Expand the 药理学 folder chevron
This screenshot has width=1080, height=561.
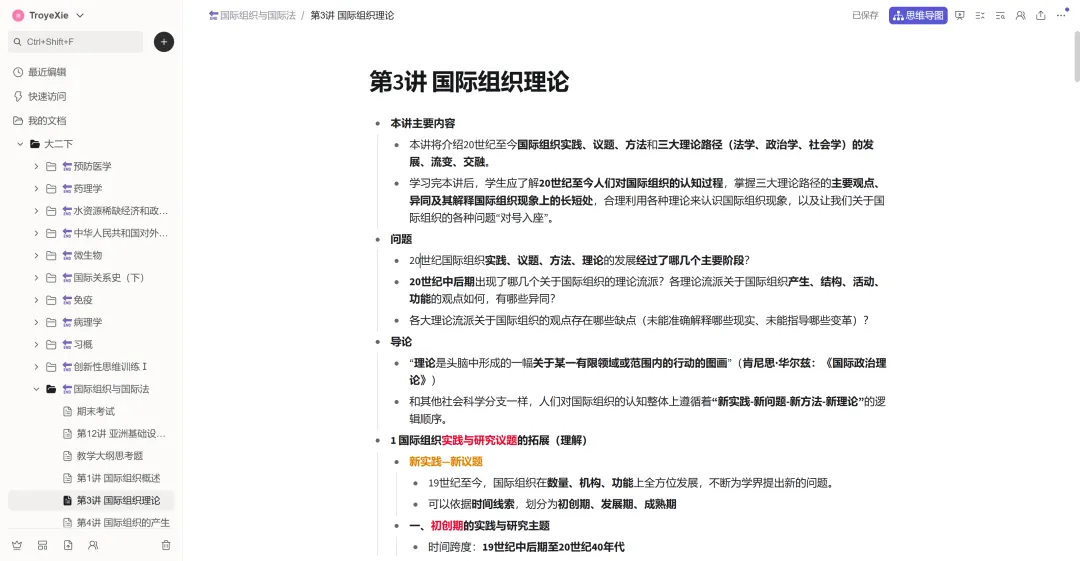[x=36, y=189]
